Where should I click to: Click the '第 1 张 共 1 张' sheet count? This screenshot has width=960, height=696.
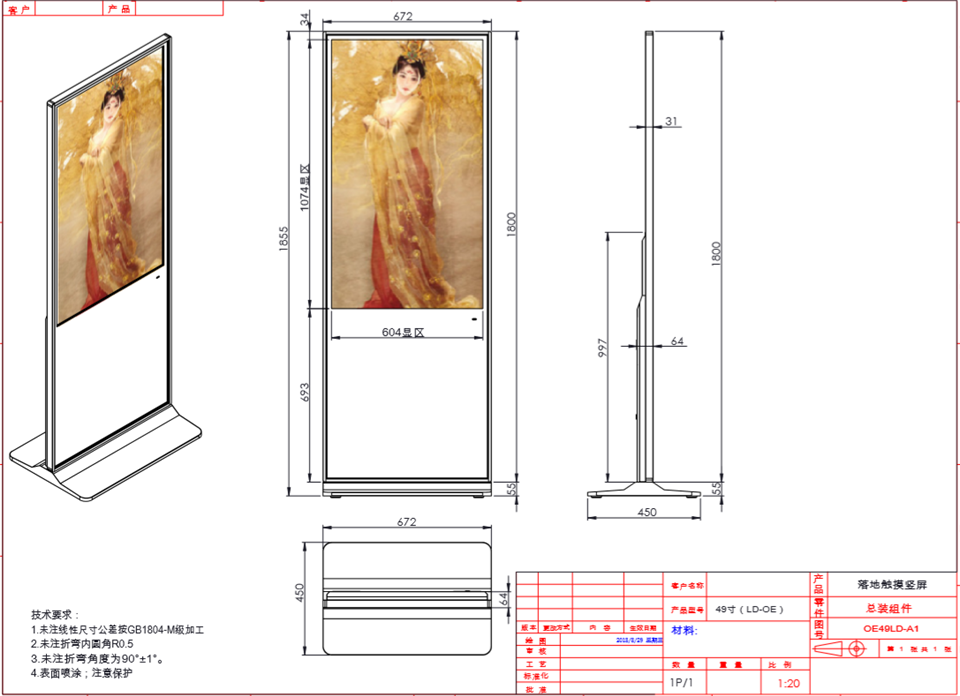pos(919,648)
